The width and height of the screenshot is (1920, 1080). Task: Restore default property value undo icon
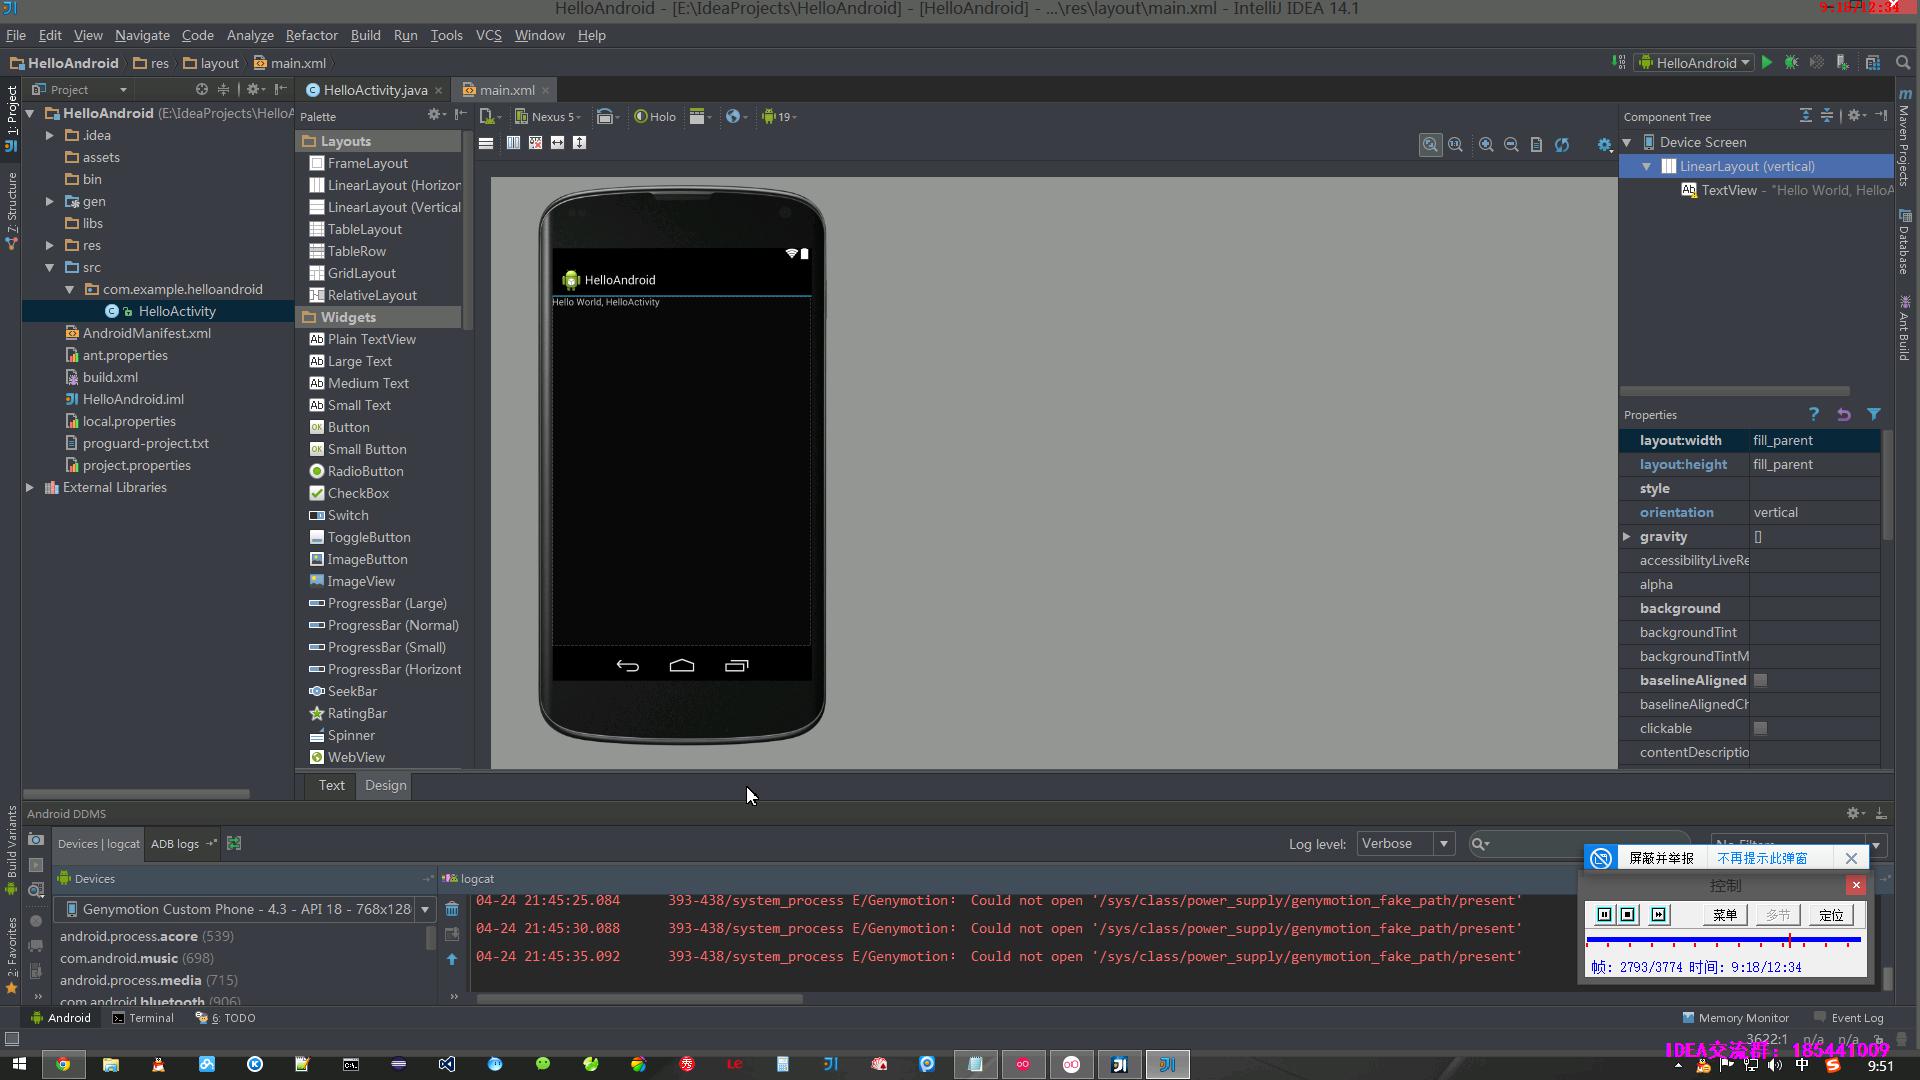[1843, 414]
